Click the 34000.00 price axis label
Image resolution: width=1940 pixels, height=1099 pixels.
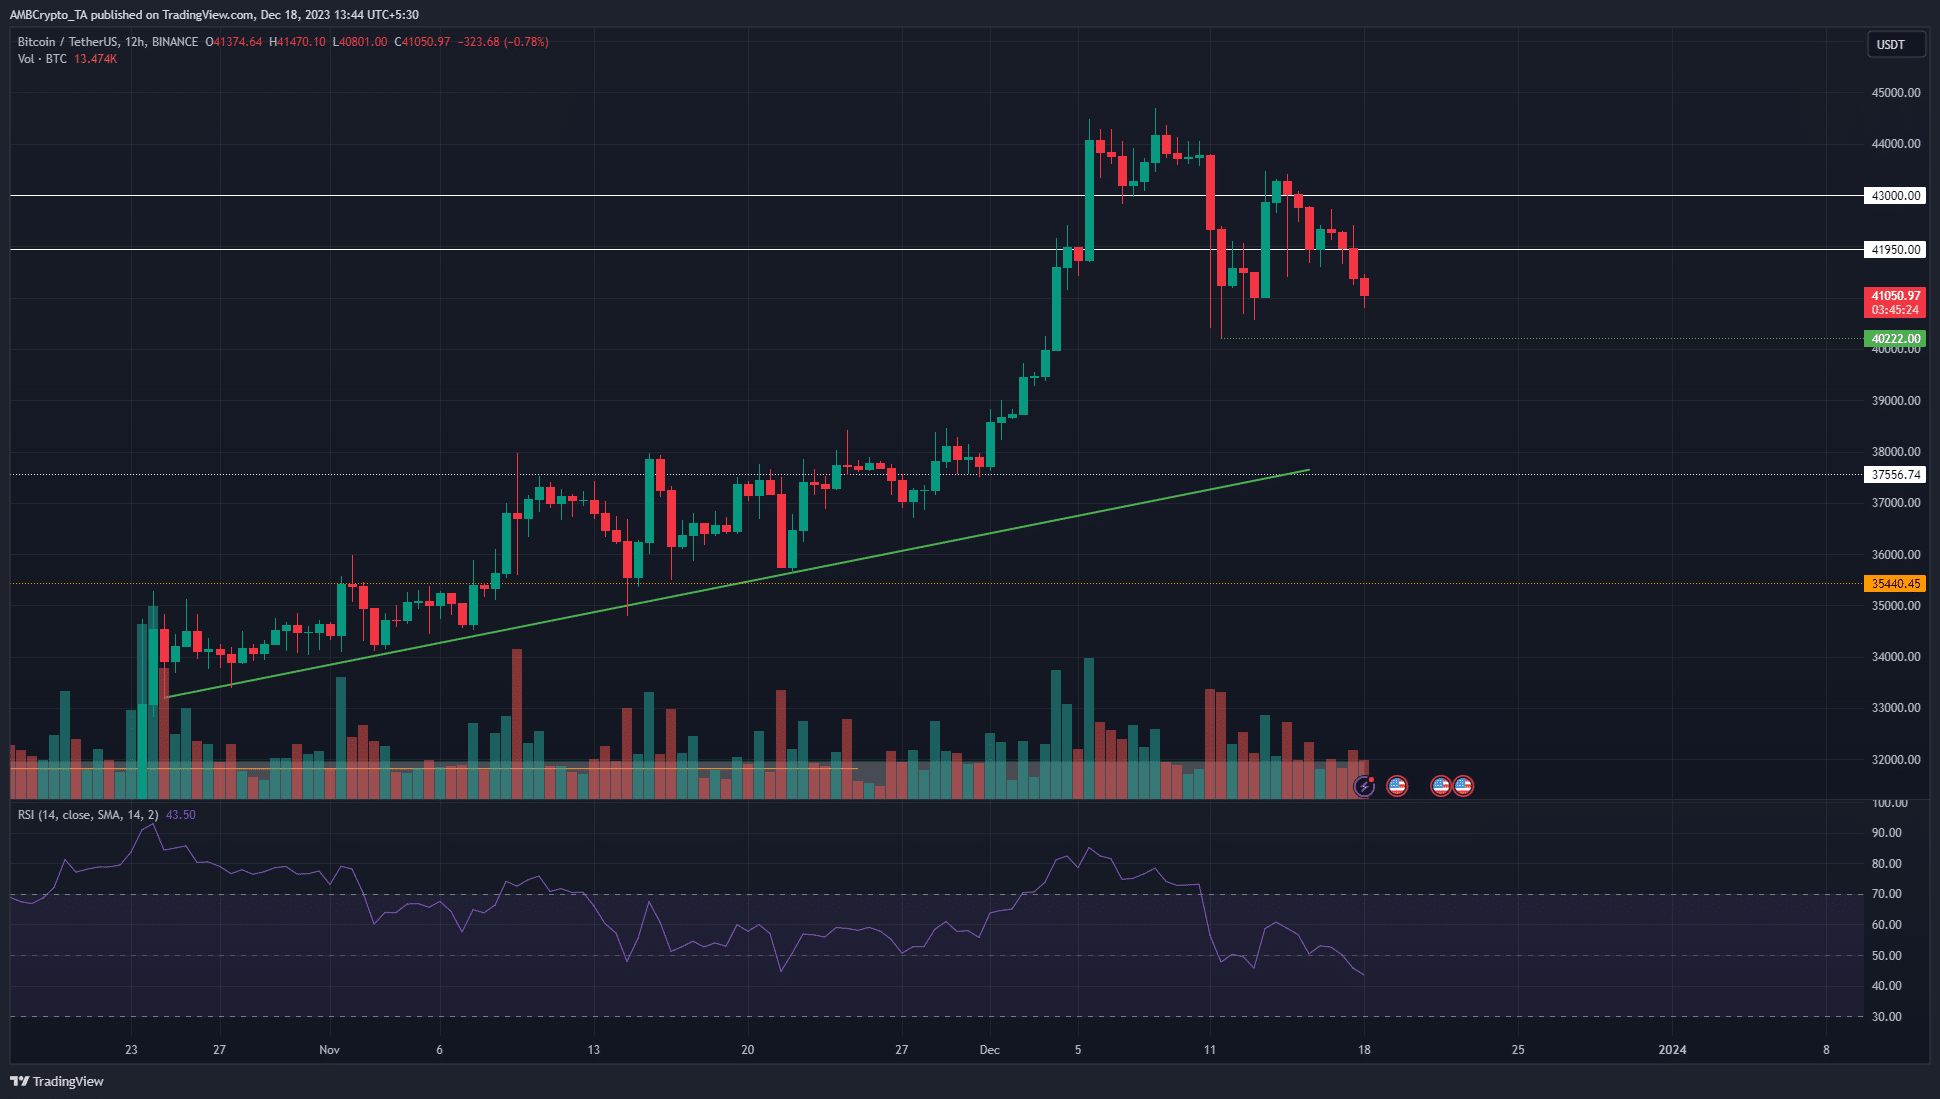[1896, 657]
